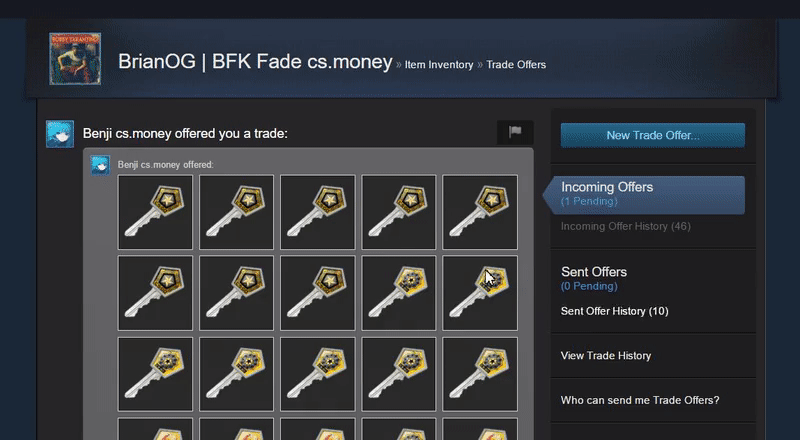Screen dimensions: 800x440
Task: Open the Incoming Offers tab
Action: [644, 194]
